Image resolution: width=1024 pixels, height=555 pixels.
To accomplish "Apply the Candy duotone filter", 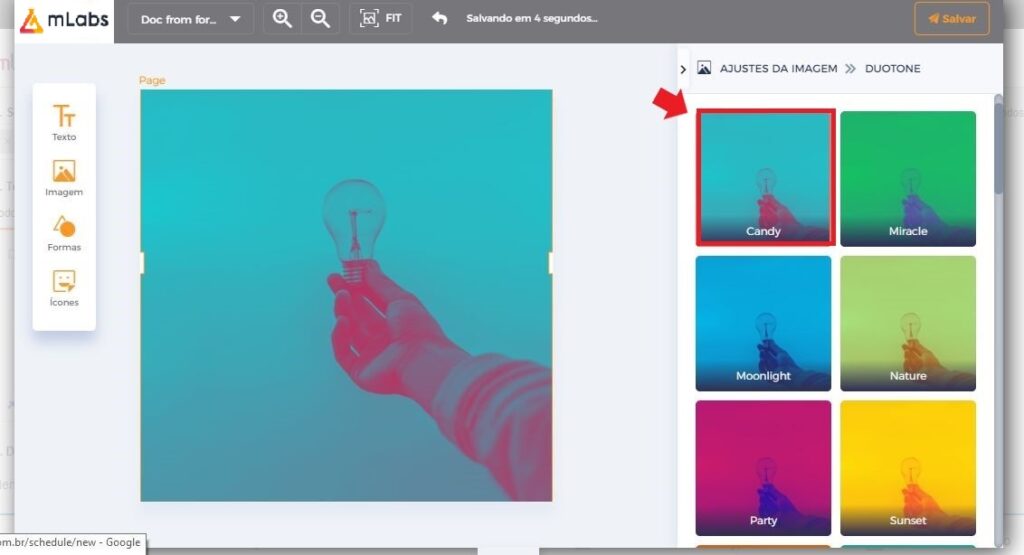I will pyautogui.click(x=765, y=178).
